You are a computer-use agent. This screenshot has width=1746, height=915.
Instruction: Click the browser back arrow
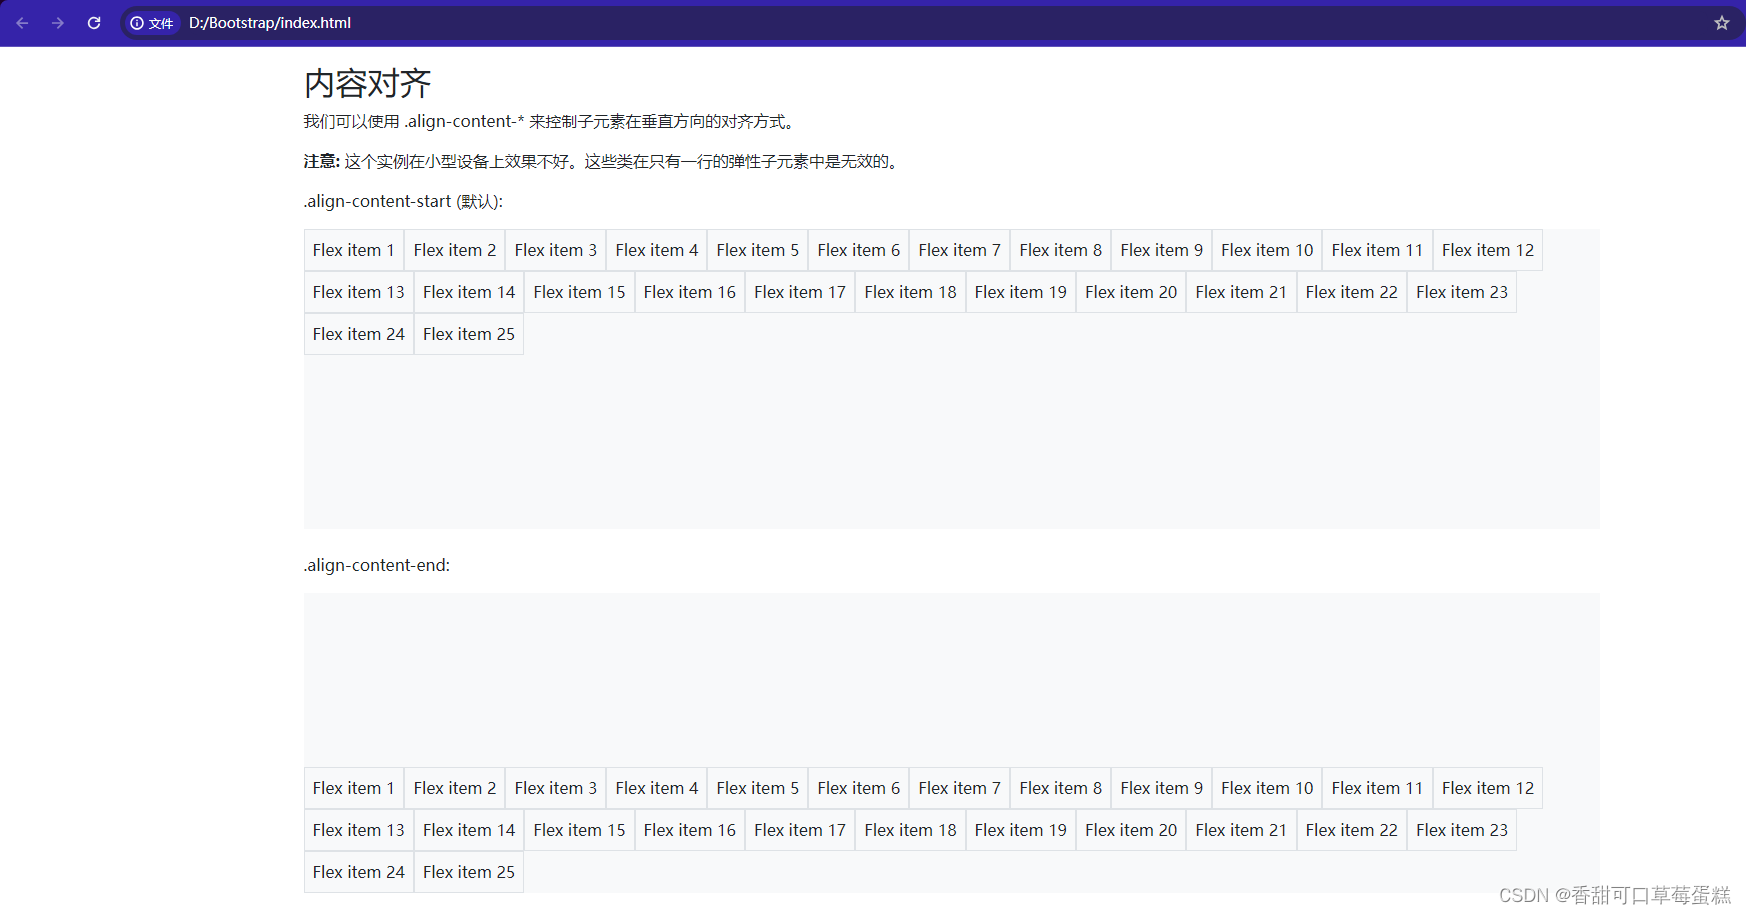click(x=22, y=23)
